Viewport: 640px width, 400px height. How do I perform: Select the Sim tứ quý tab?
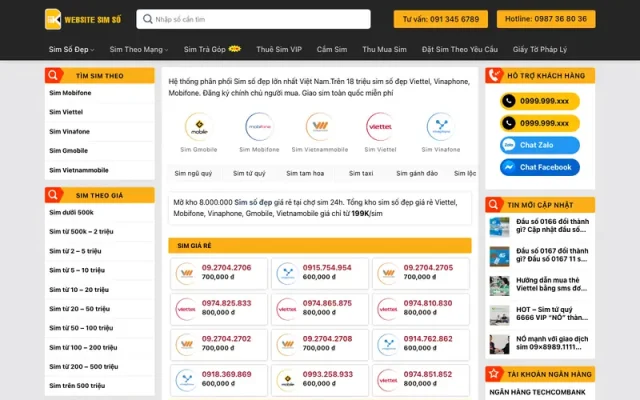[x=249, y=173]
